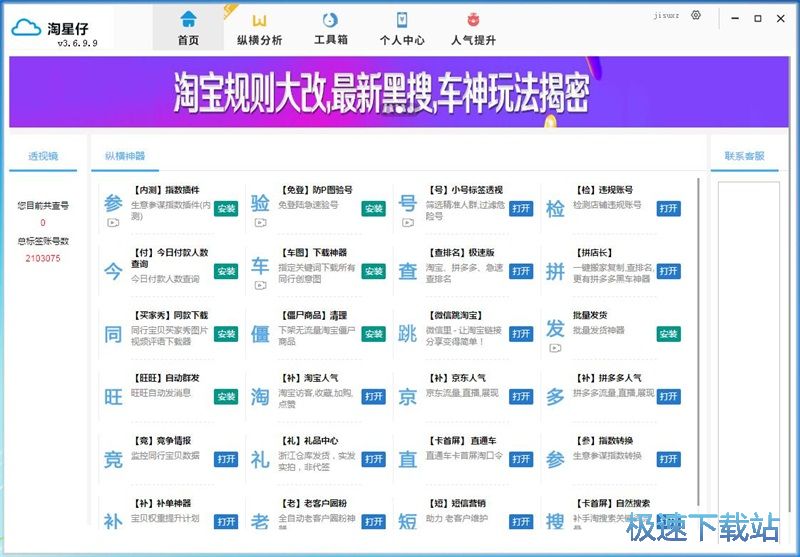Install the 【买家秀】同款下载 tool
Screen dimensions: 800x557
[x=226, y=334]
